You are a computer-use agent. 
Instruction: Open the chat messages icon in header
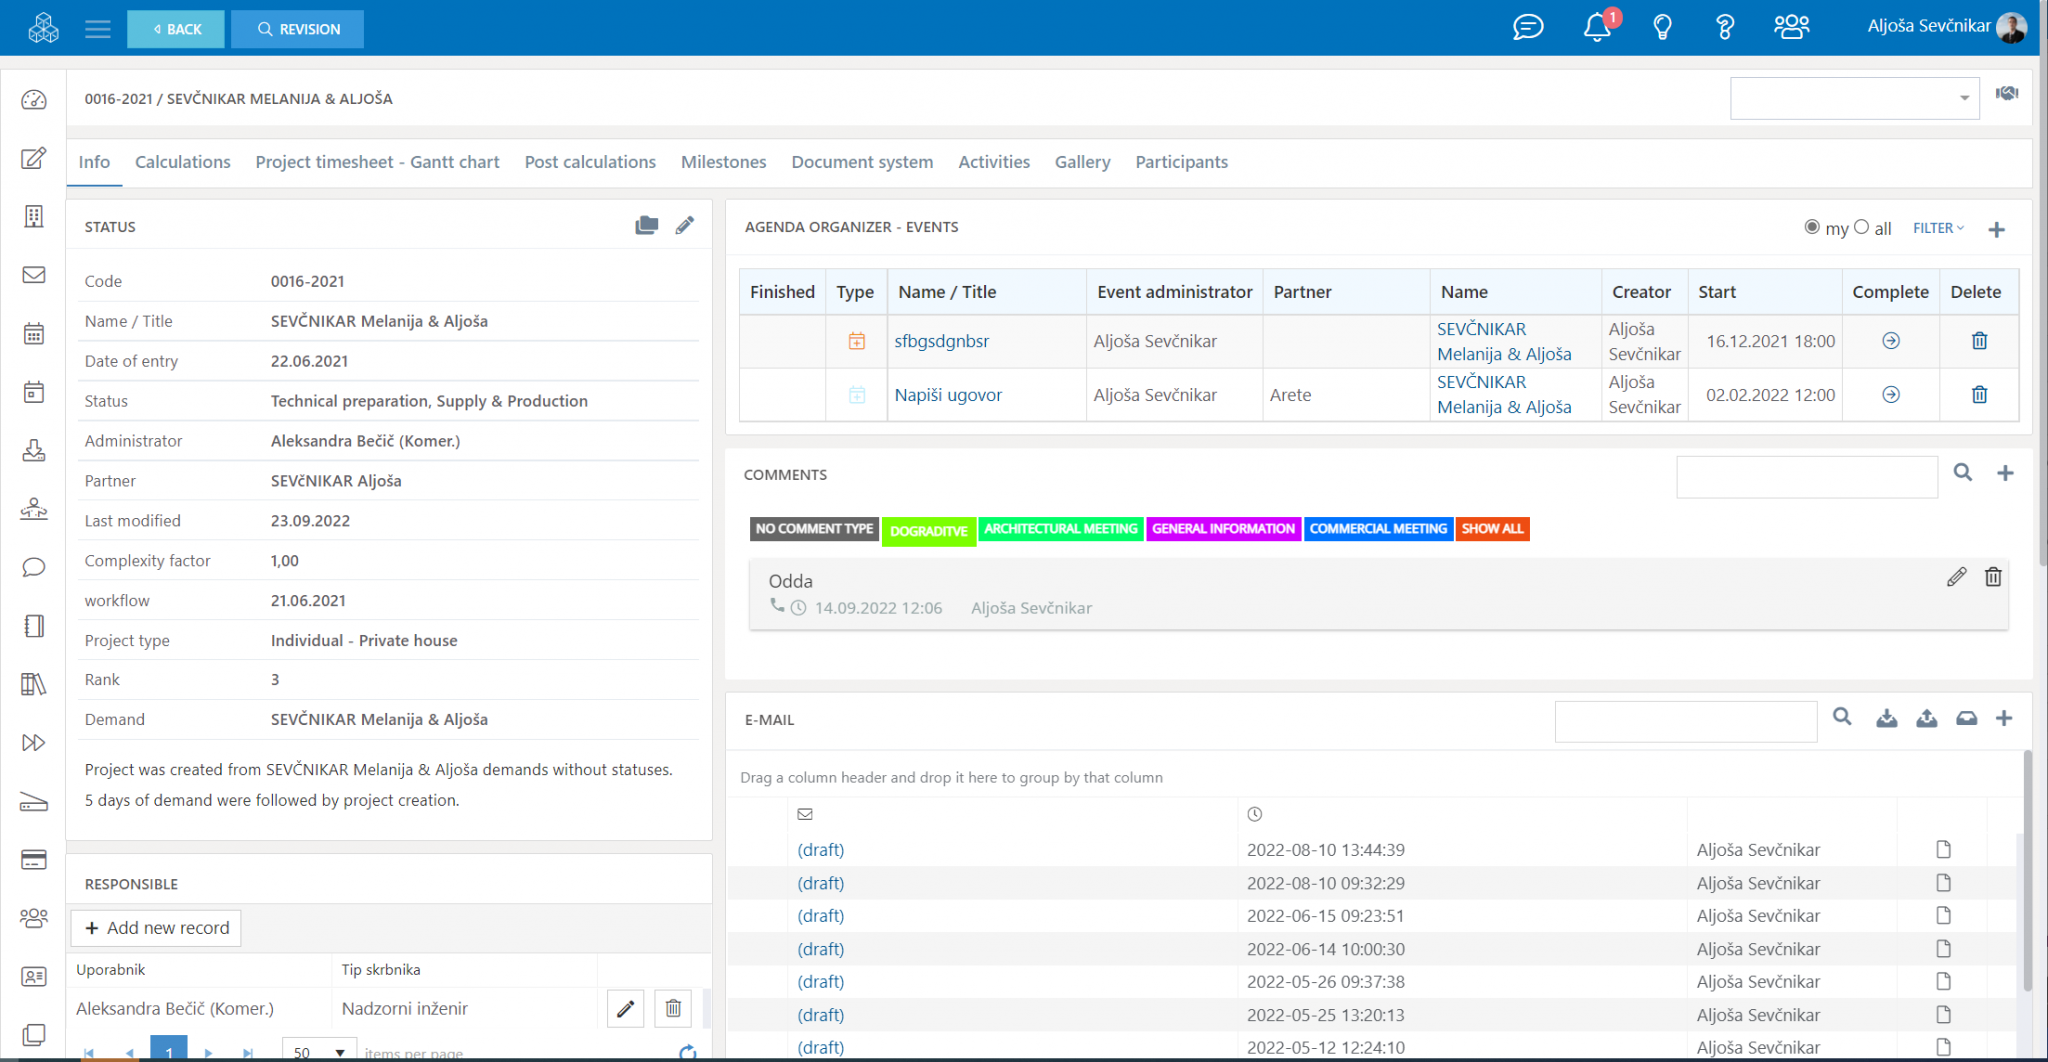1527,28
